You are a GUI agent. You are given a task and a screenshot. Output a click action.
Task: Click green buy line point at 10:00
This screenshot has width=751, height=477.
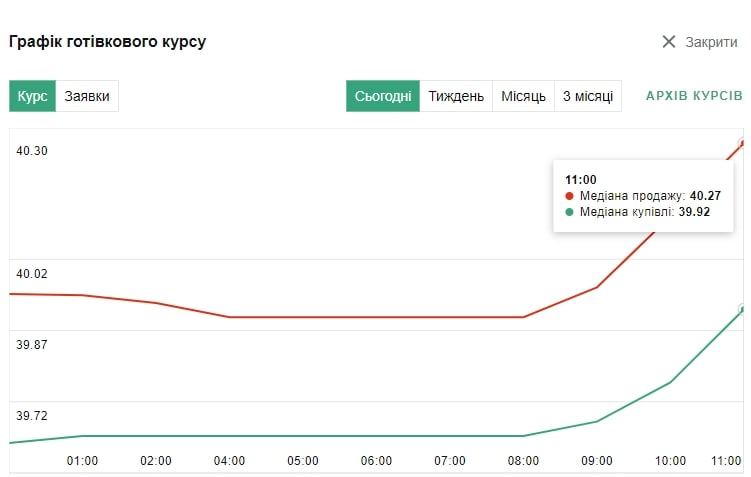point(670,382)
